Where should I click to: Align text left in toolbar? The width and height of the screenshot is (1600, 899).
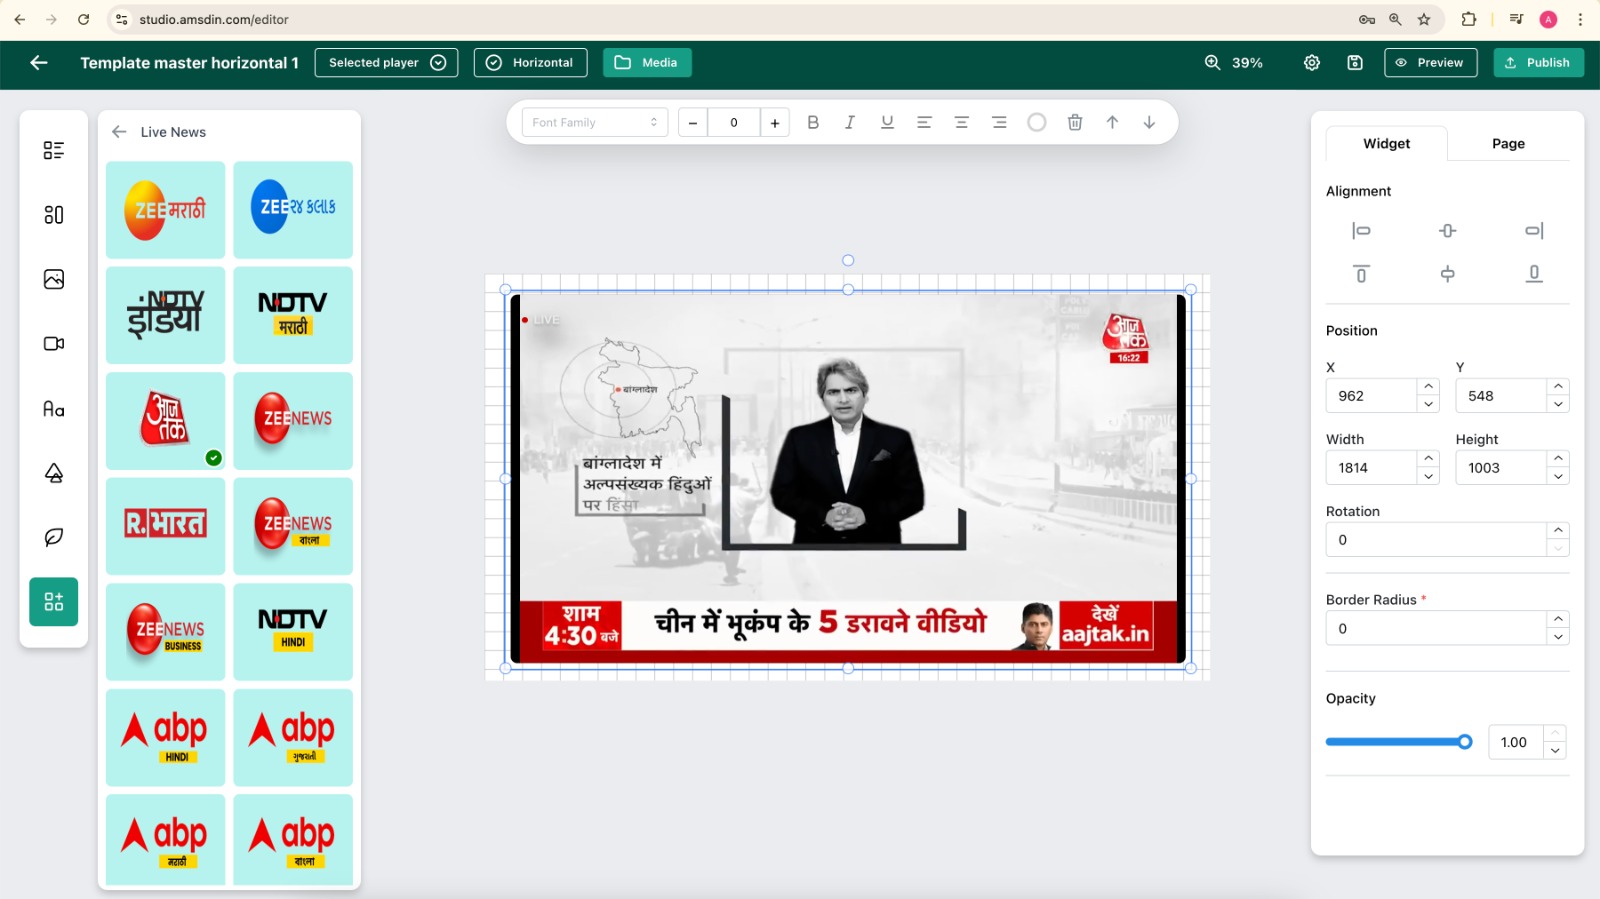924,122
